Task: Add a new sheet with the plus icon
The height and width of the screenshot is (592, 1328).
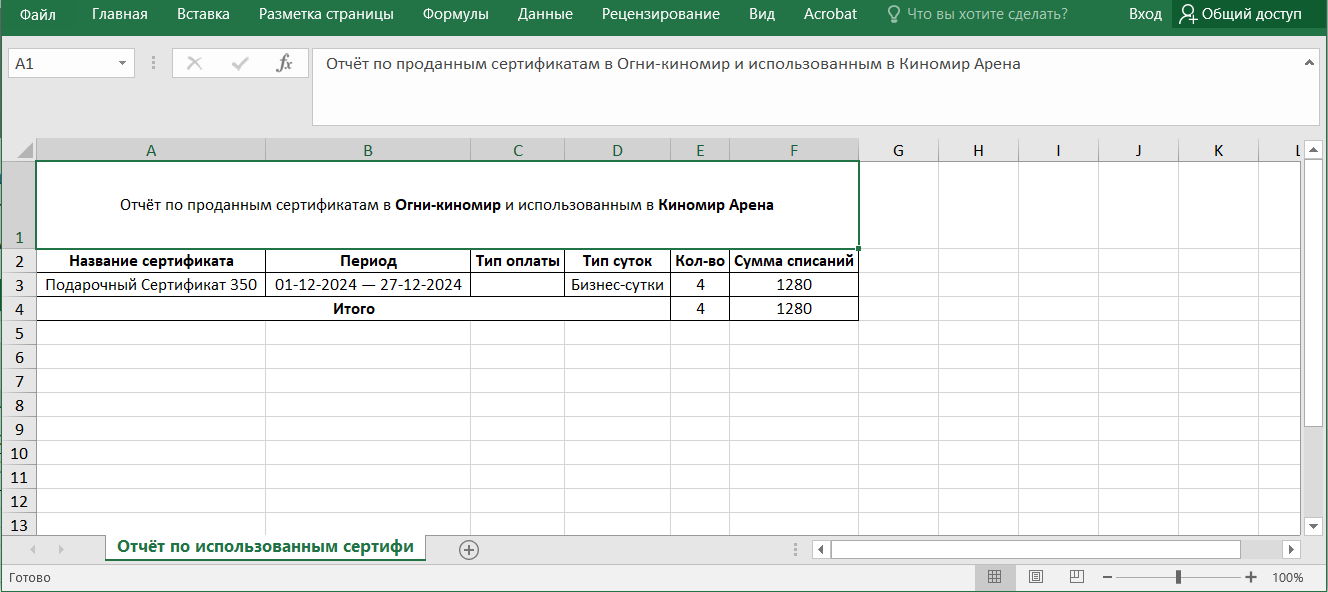Action: (x=469, y=549)
